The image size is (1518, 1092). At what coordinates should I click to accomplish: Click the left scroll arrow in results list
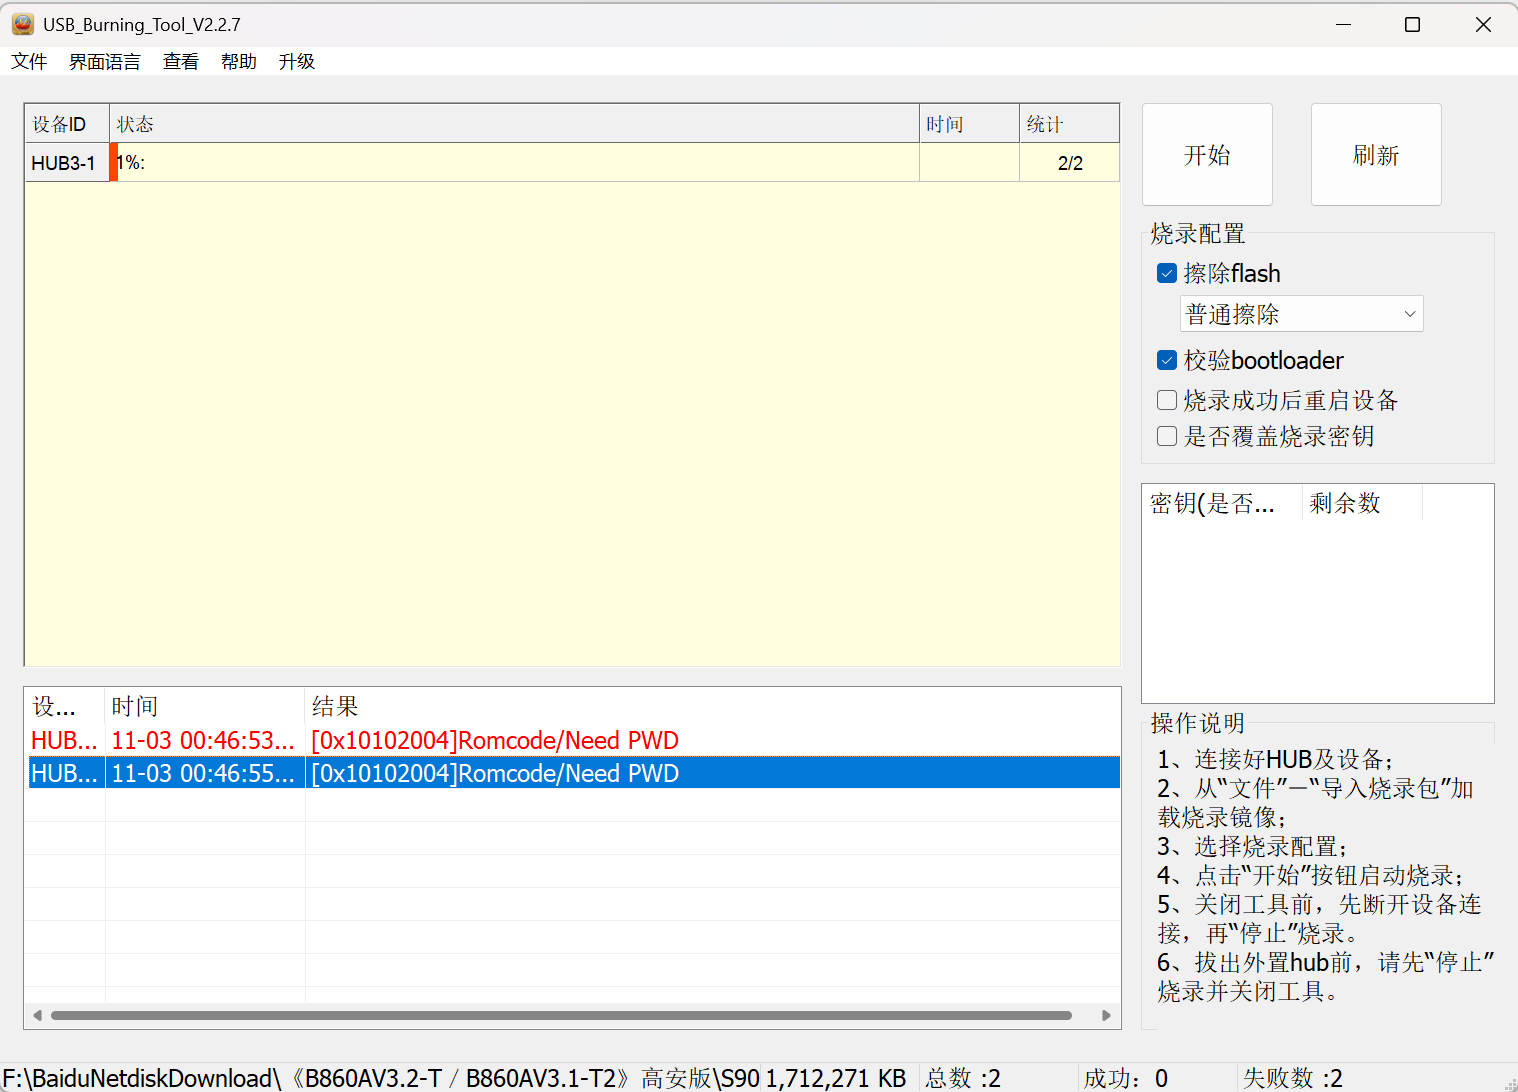37,1015
